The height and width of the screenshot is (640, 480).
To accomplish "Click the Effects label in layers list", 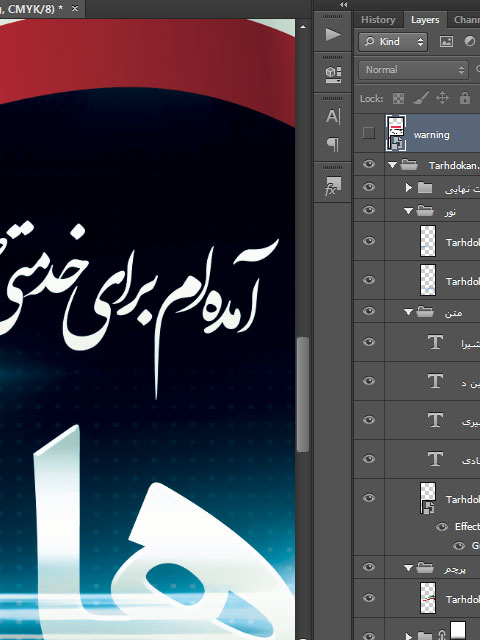I will pyautogui.click(x=467, y=527).
